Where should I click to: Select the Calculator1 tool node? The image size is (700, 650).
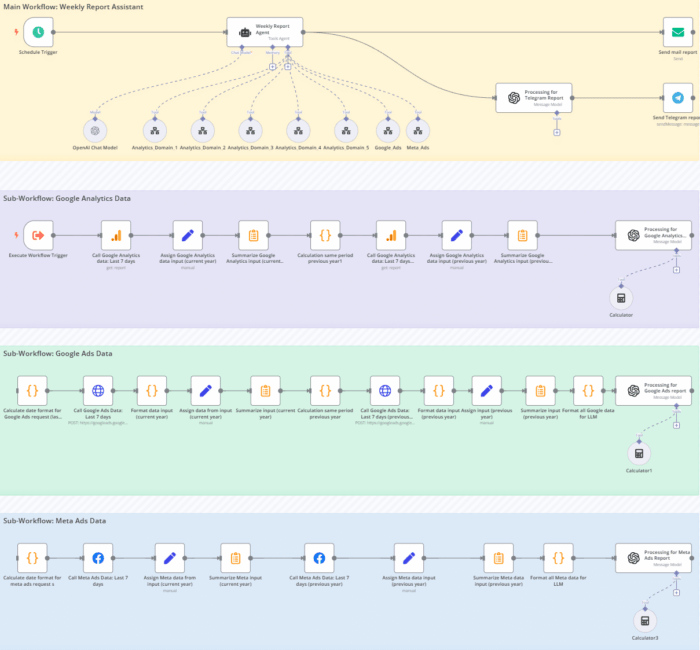(639, 454)
